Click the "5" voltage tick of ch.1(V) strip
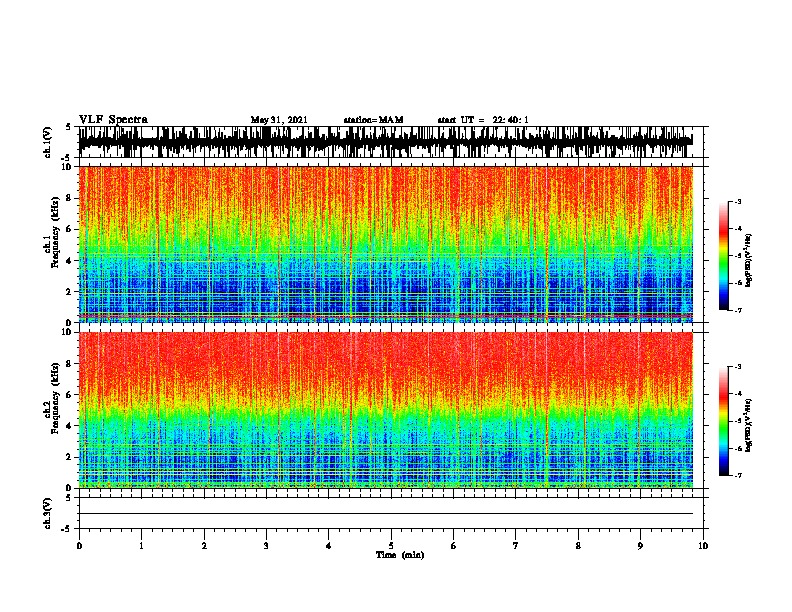The image size is (792, 612). (x=69, y=127)
